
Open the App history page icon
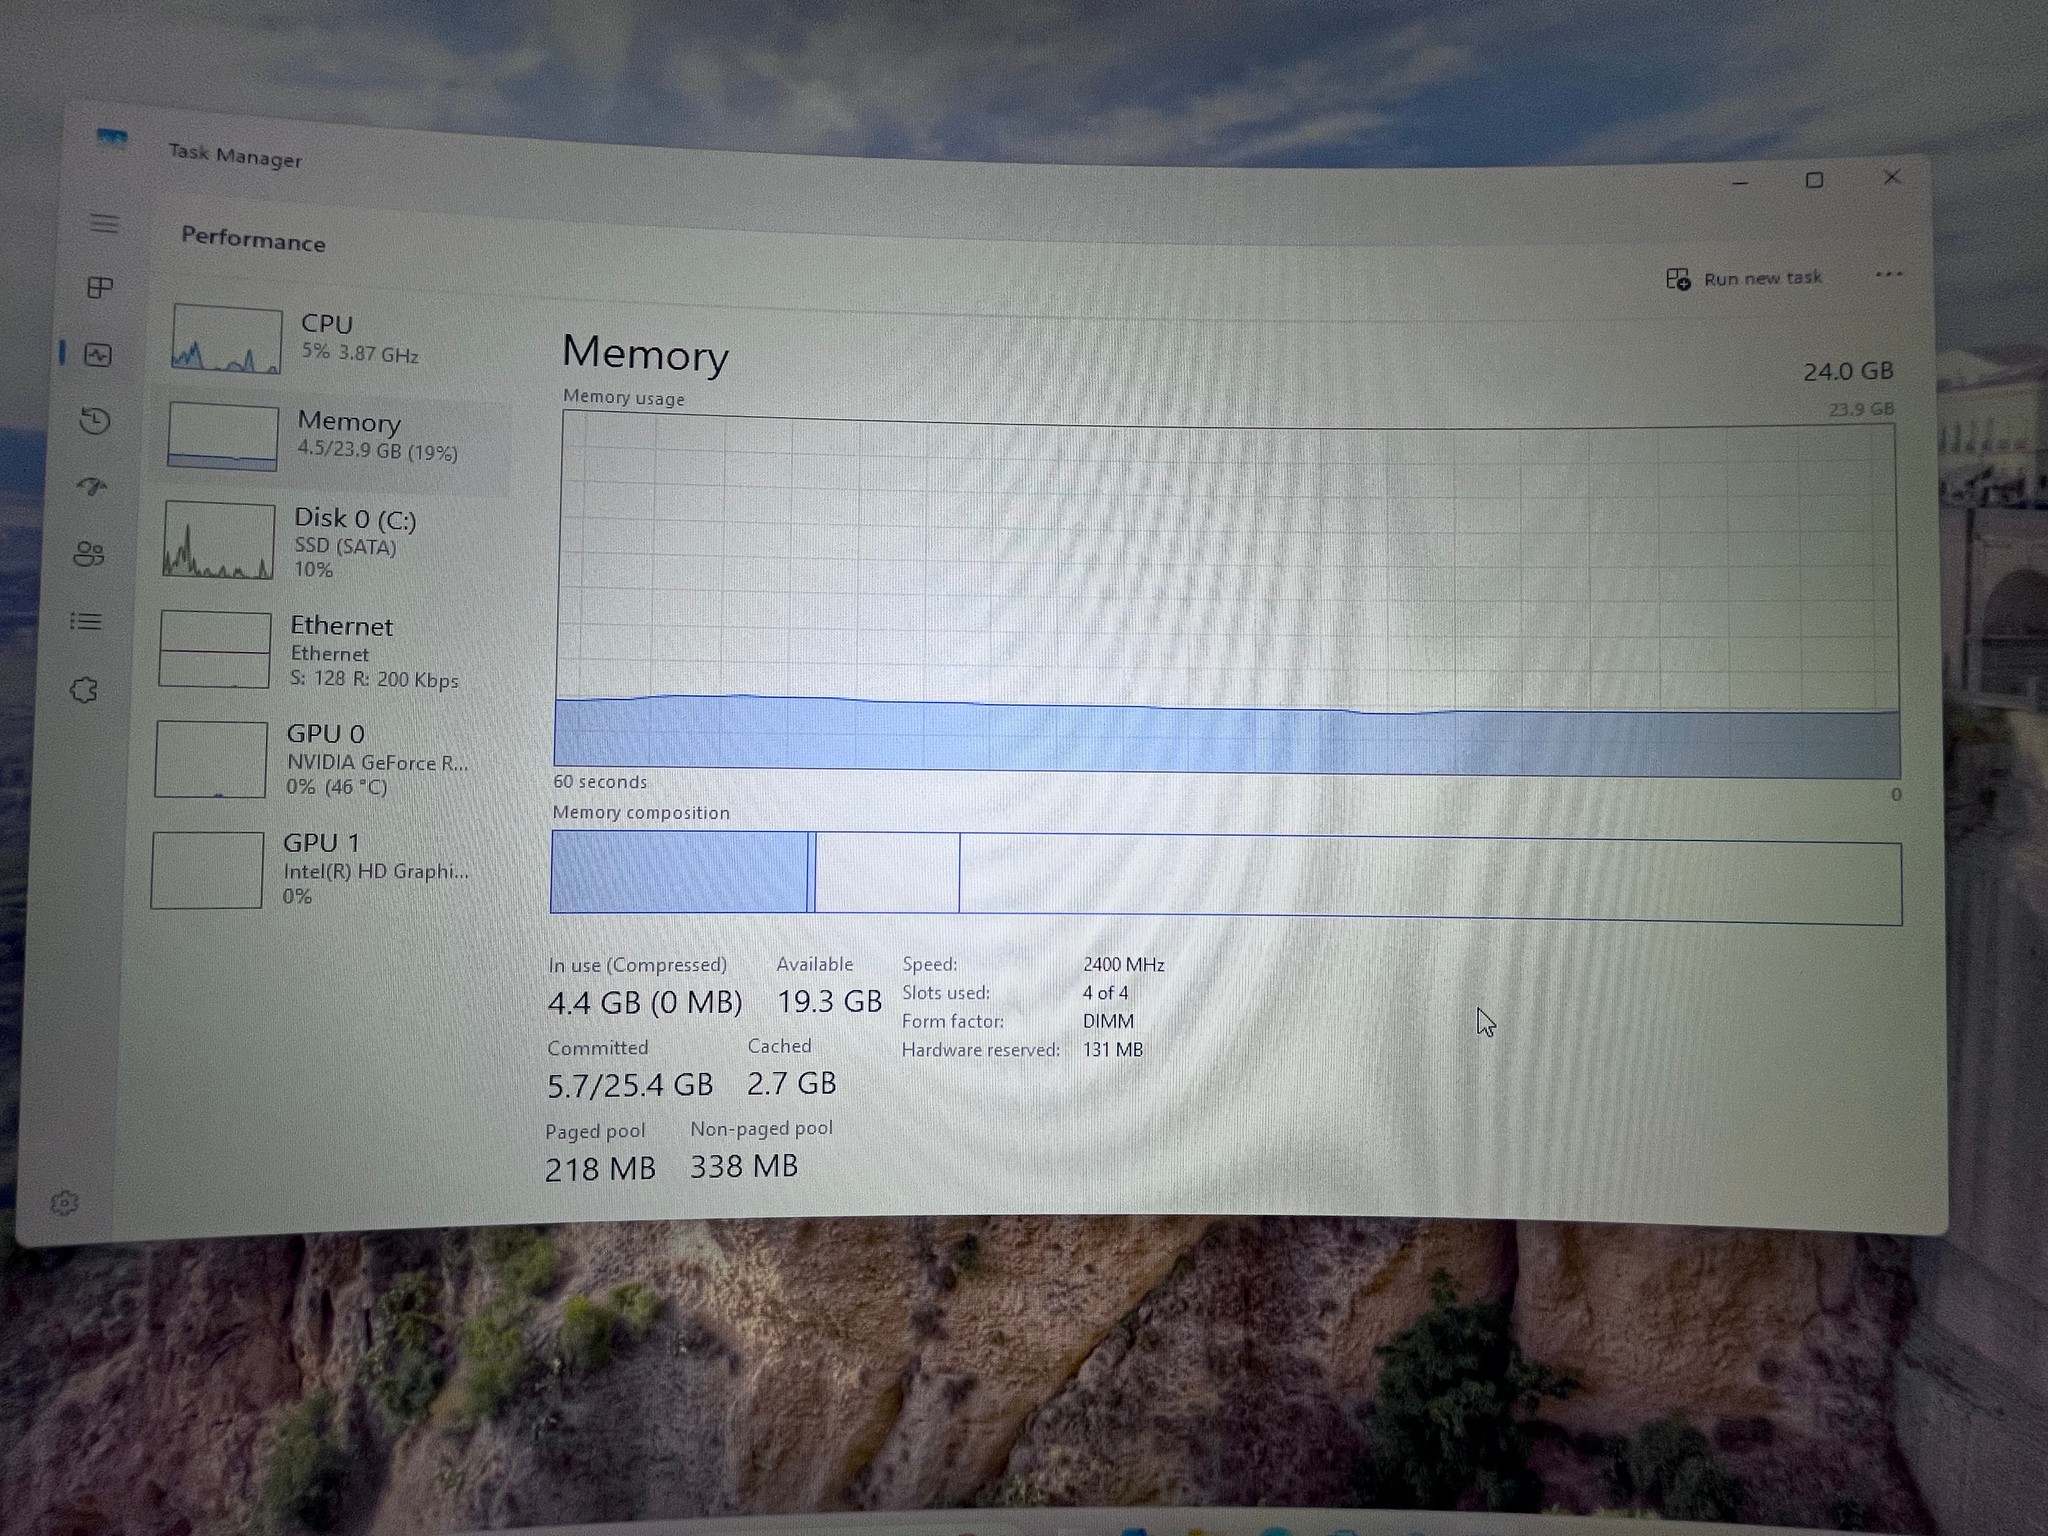point(95,420)
